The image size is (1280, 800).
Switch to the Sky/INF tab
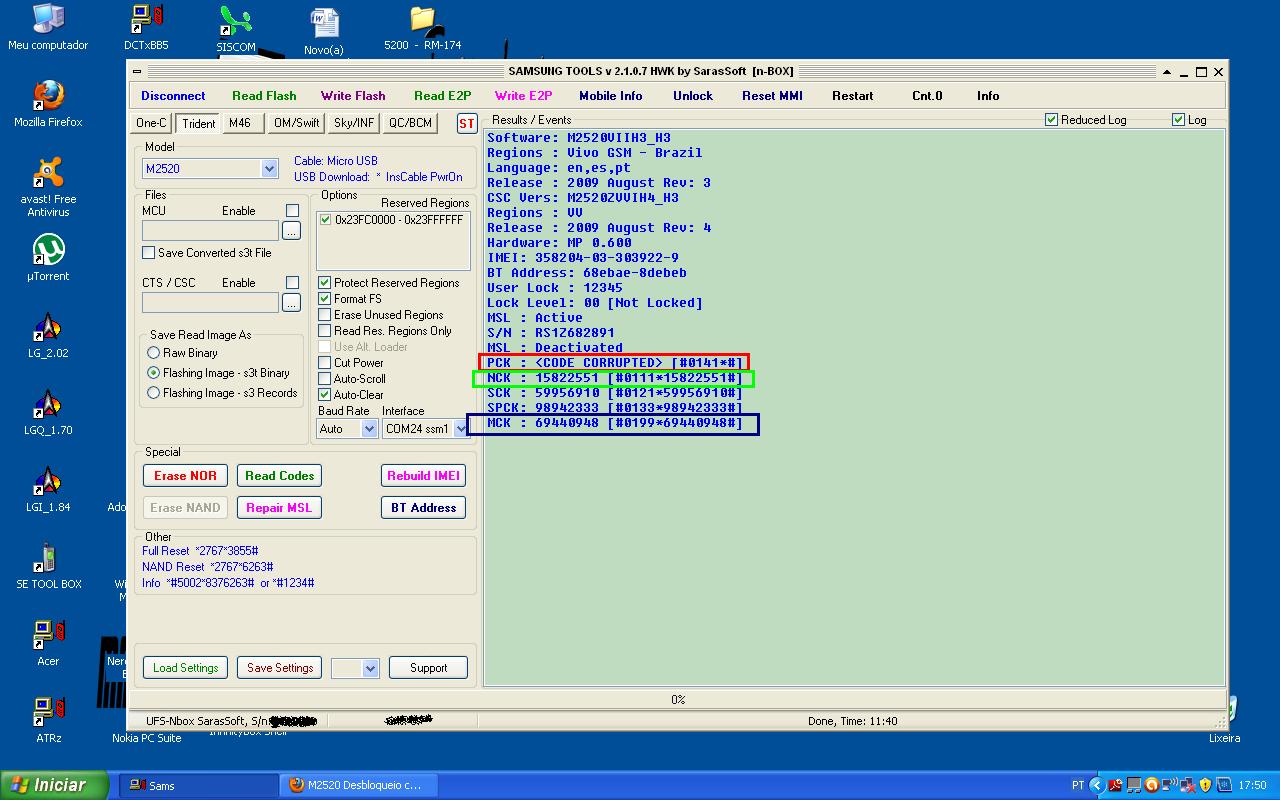click(354, 123)
